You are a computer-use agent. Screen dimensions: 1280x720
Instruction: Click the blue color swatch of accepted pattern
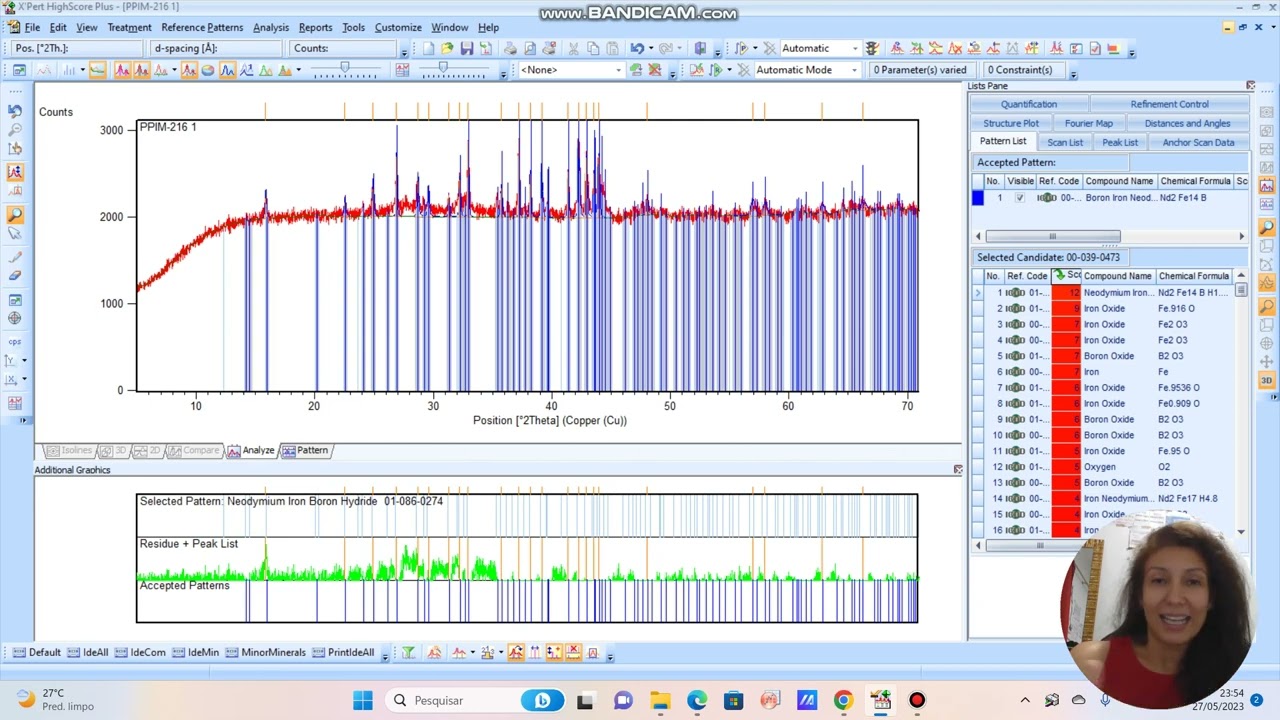pos(978,198)
